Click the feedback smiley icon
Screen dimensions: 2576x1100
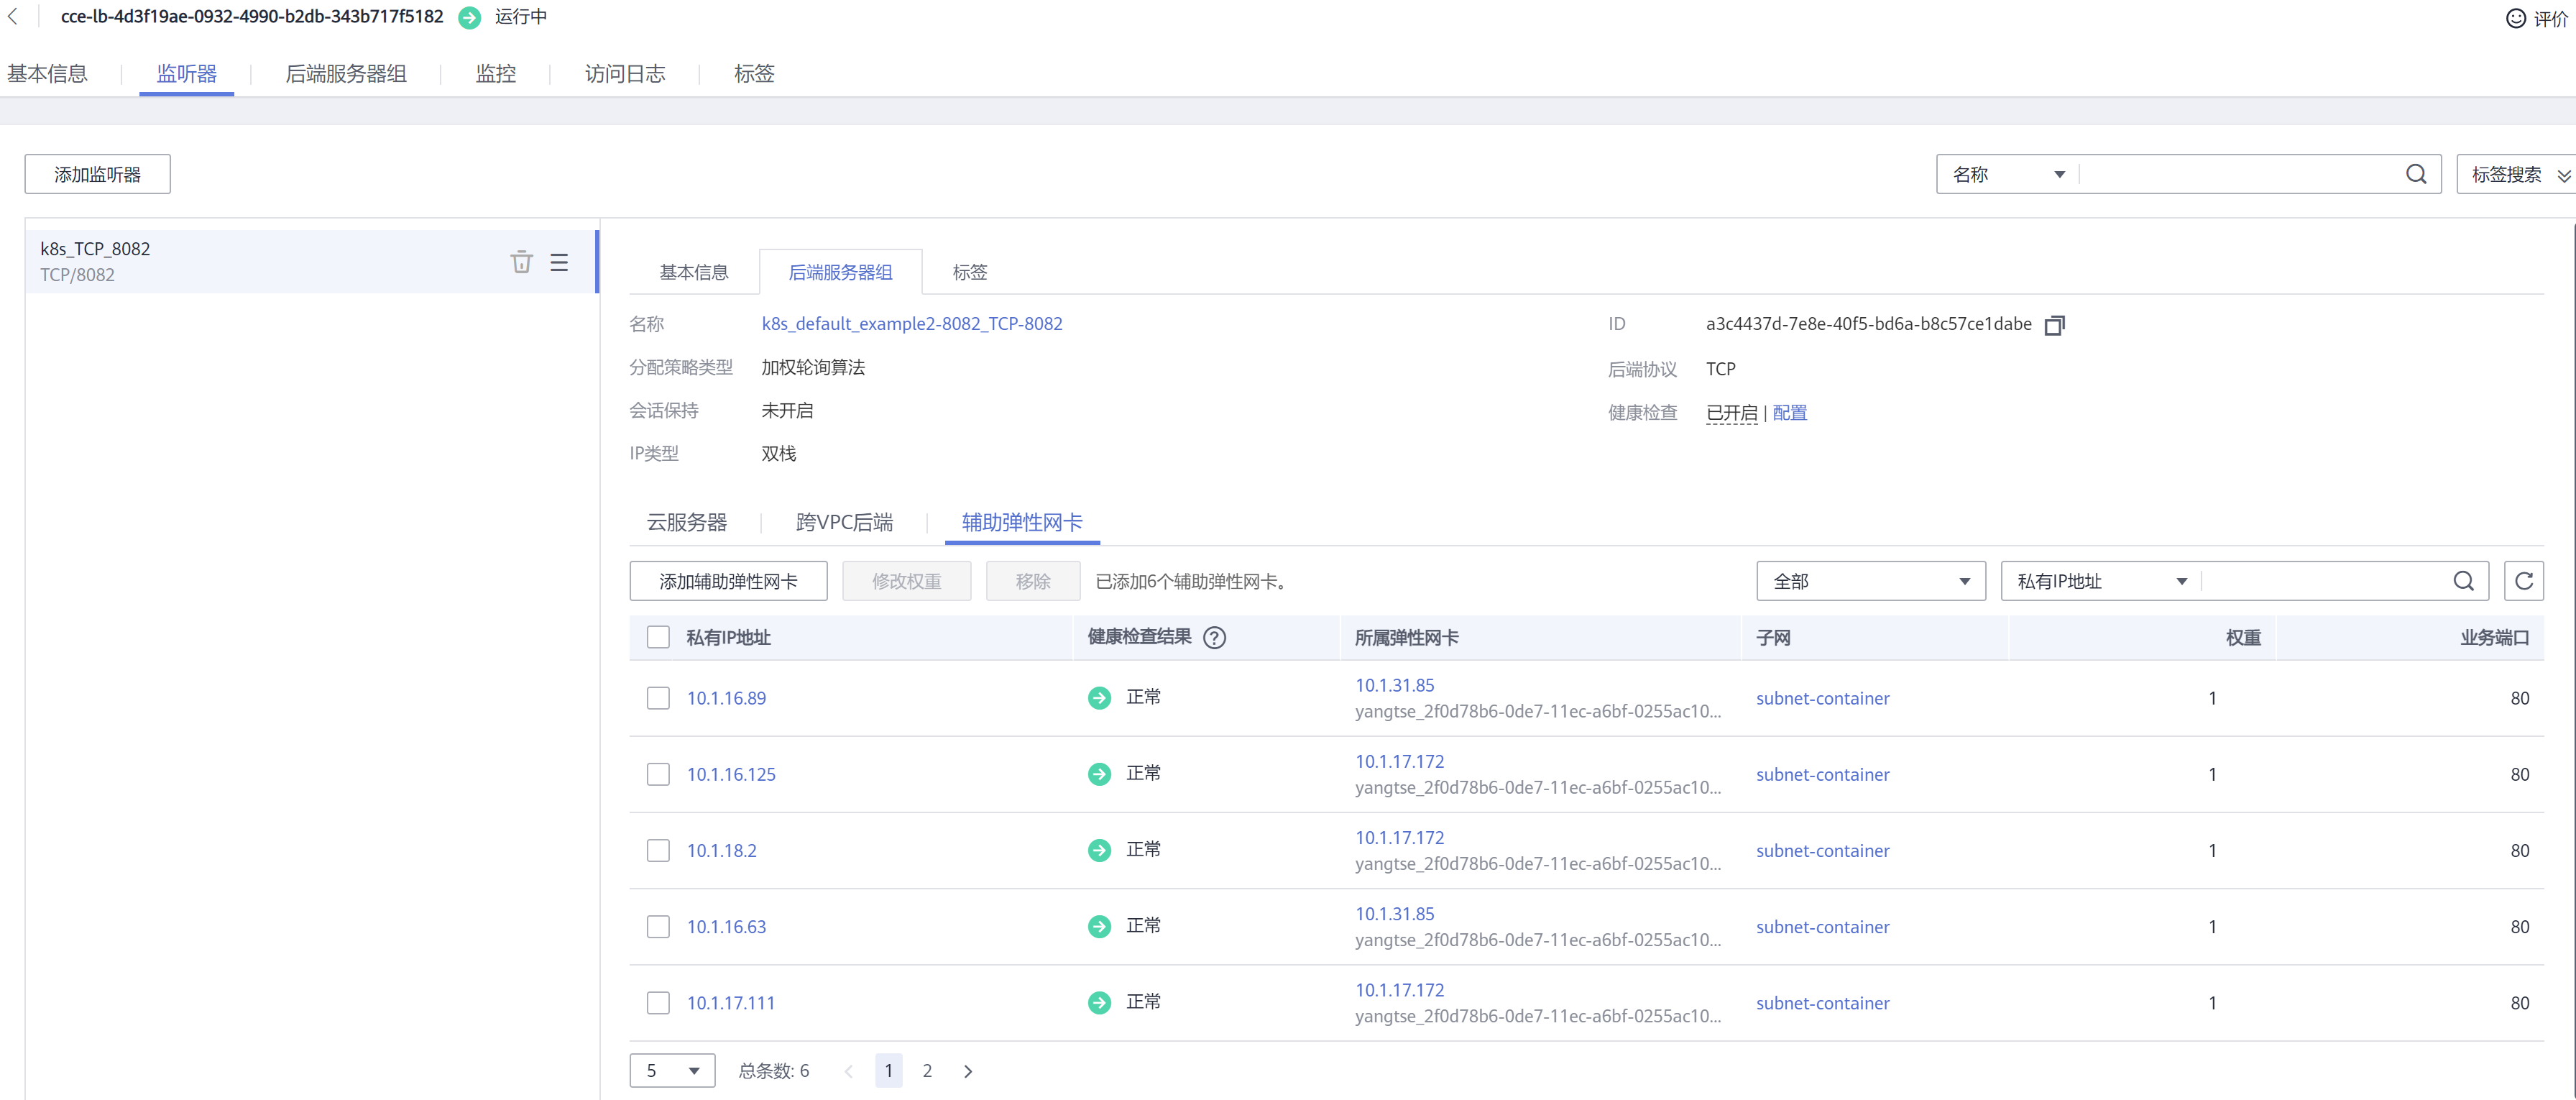[2515, 18]
